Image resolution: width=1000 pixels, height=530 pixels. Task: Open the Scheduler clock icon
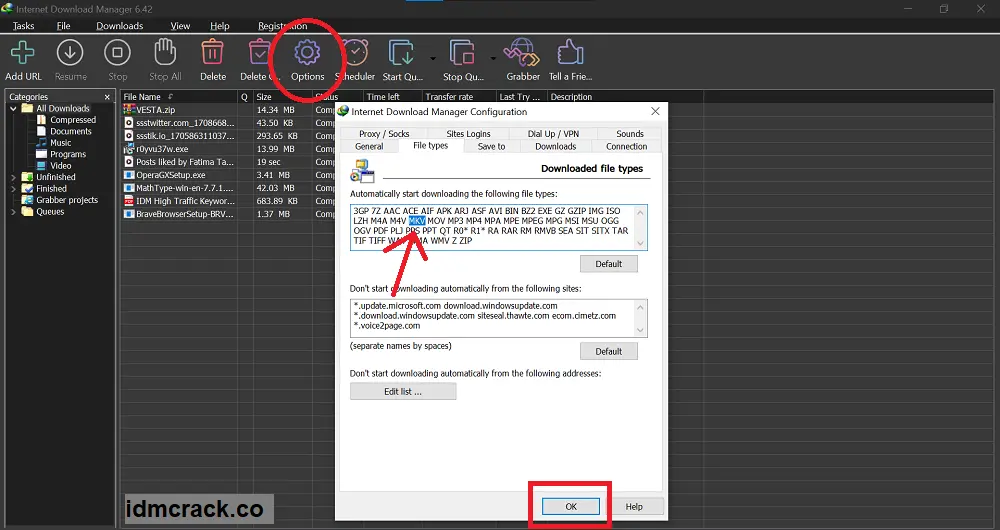click(x=355, y=53)
